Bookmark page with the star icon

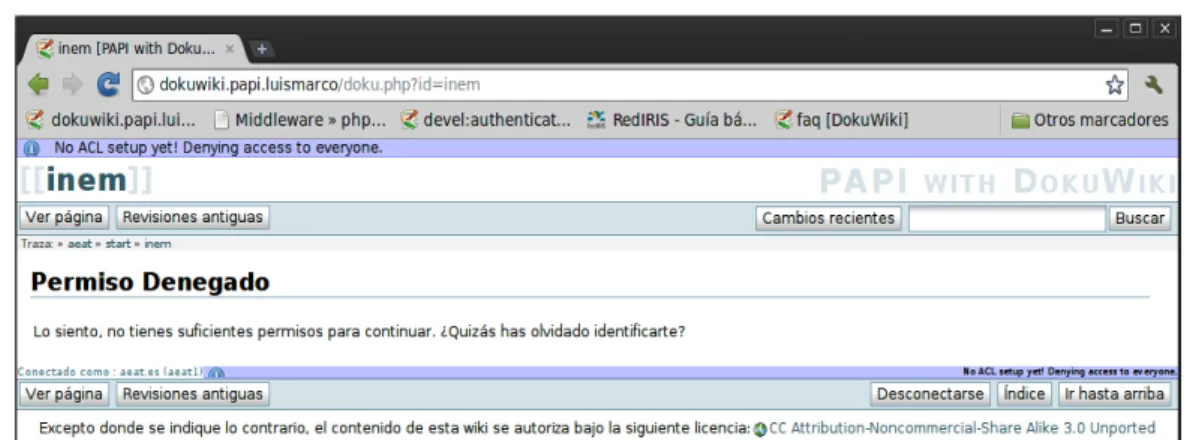click(1114, 85)
